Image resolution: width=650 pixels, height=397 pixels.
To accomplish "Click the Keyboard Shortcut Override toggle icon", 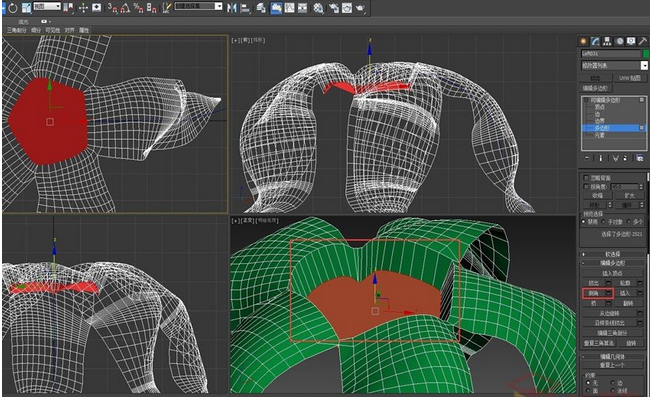I will click(97, 7).
